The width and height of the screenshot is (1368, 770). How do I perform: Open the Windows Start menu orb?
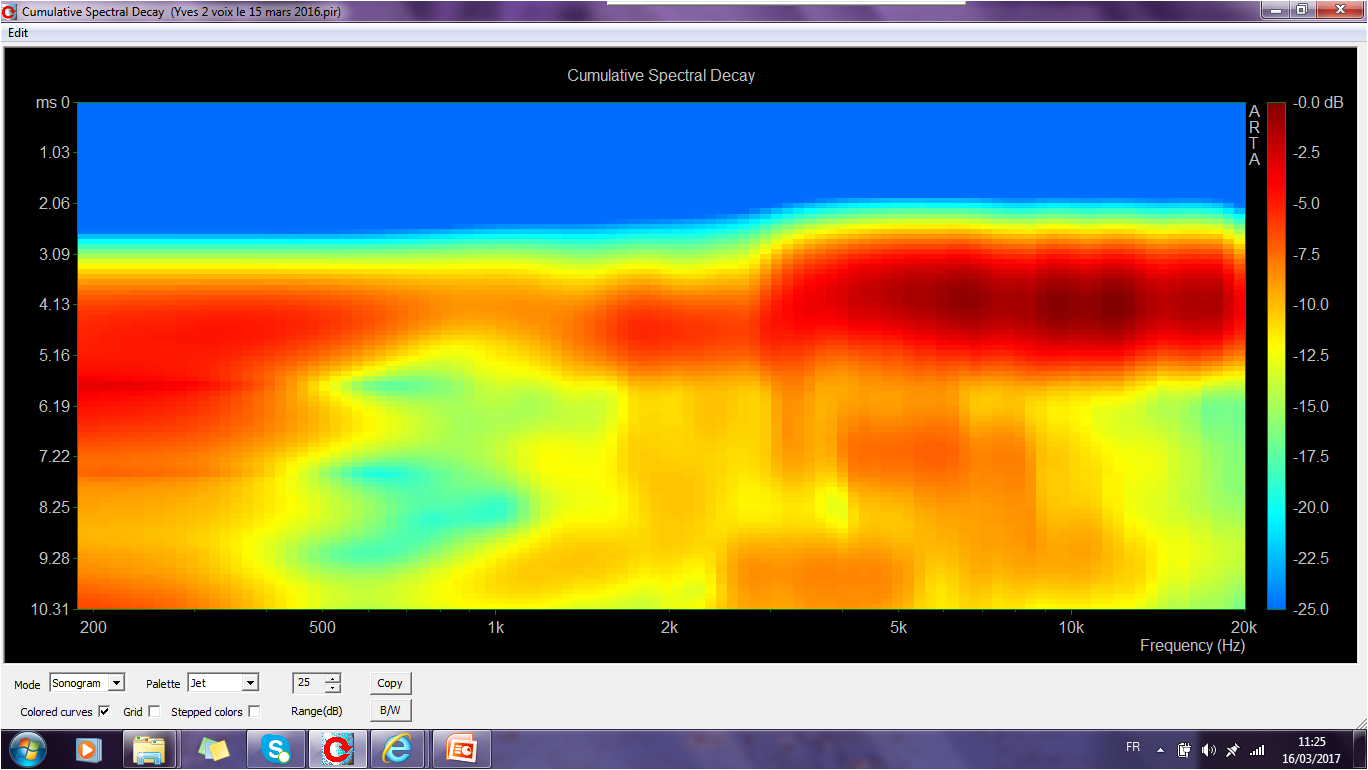pyautogui.click(x=26, y=749)
